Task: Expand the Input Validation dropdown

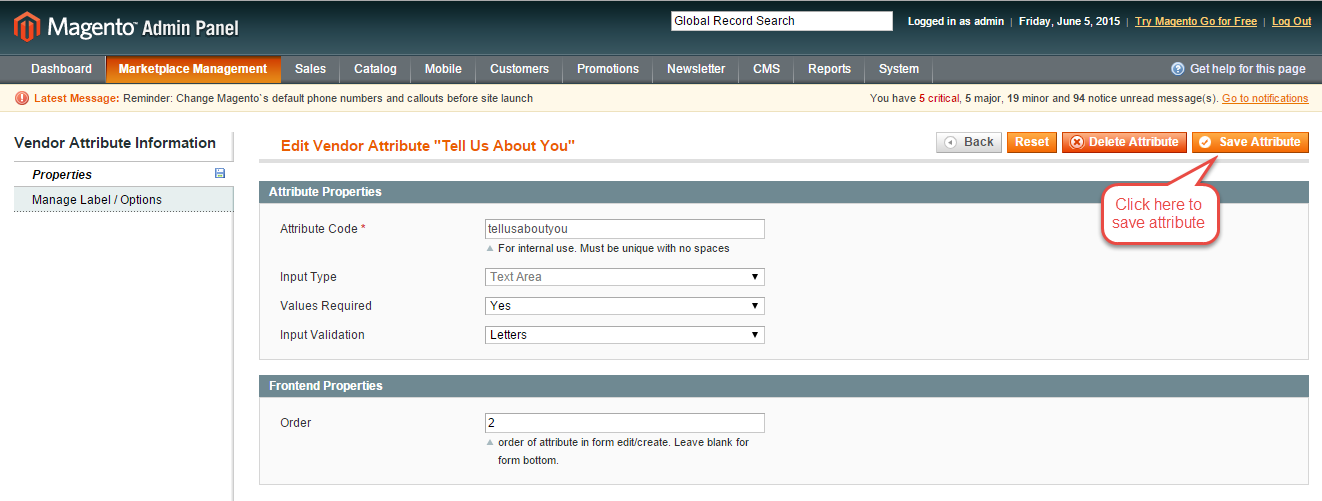Action: pyautogui.click(x=625, y=335)
